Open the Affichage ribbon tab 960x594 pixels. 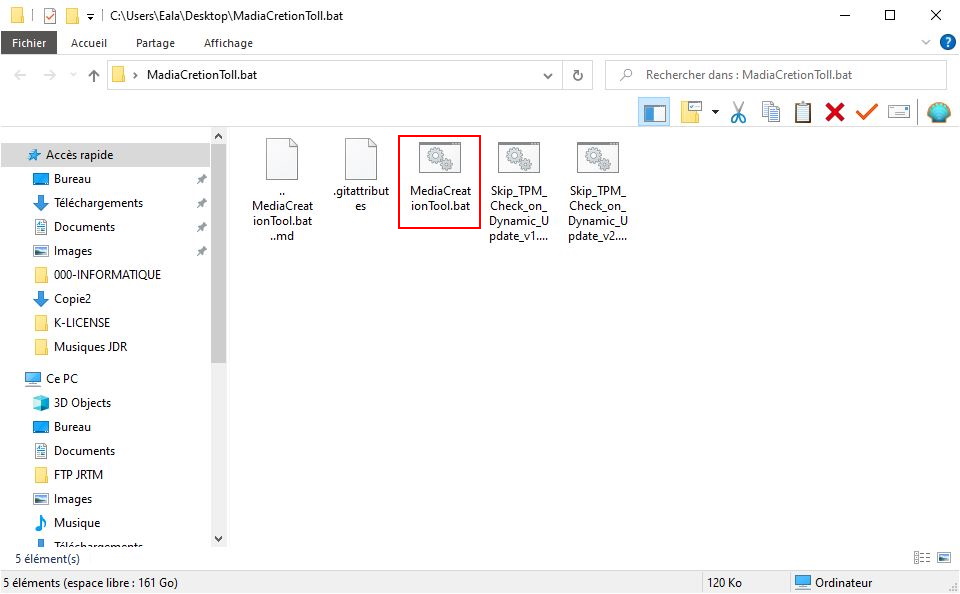point(228,43)
